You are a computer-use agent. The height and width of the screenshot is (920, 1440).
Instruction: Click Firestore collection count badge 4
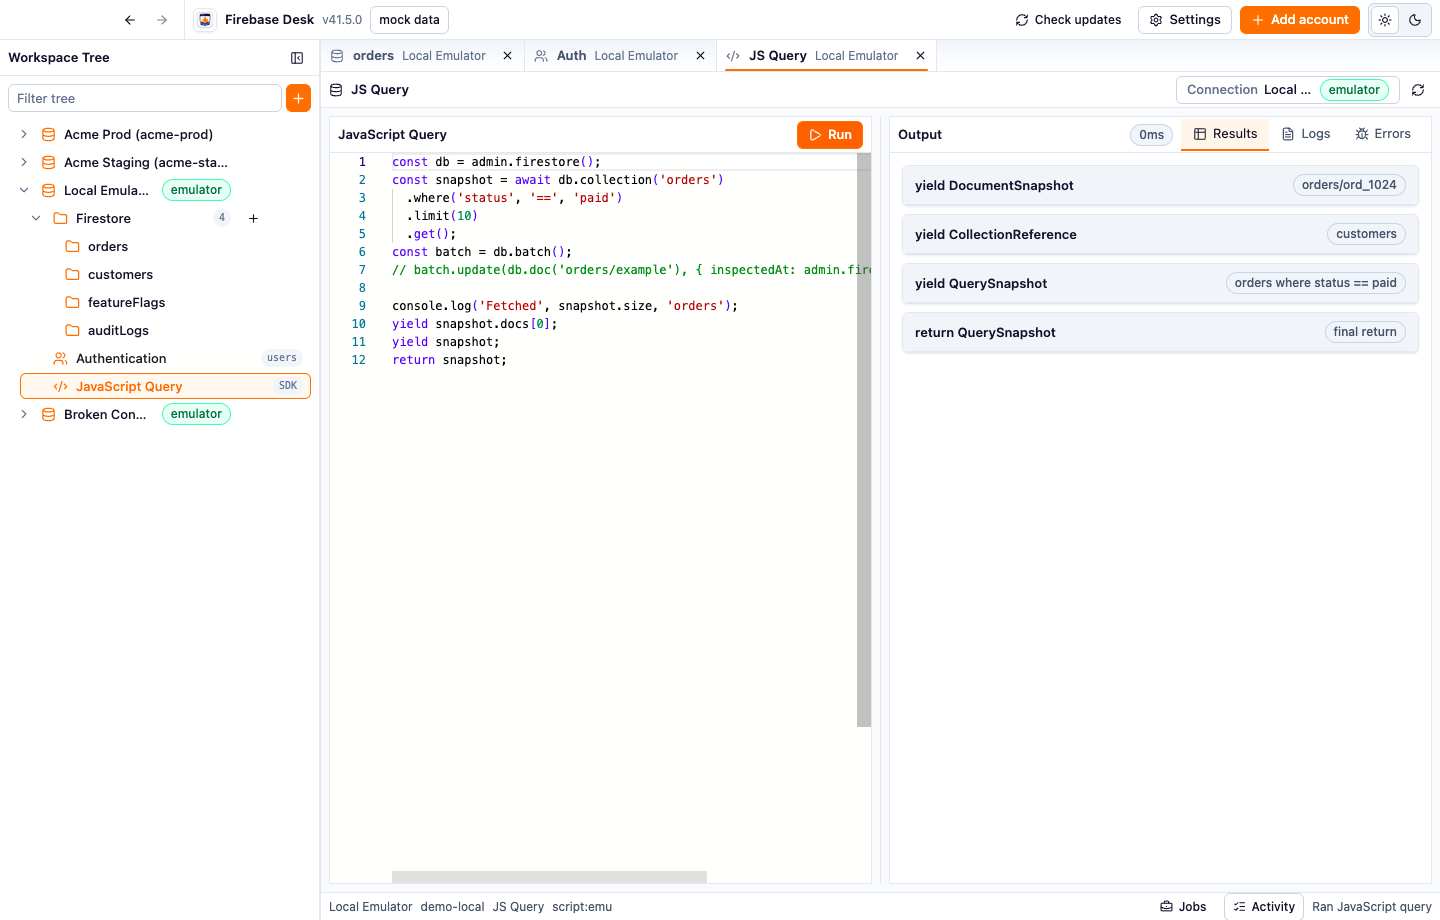[222, 218]
